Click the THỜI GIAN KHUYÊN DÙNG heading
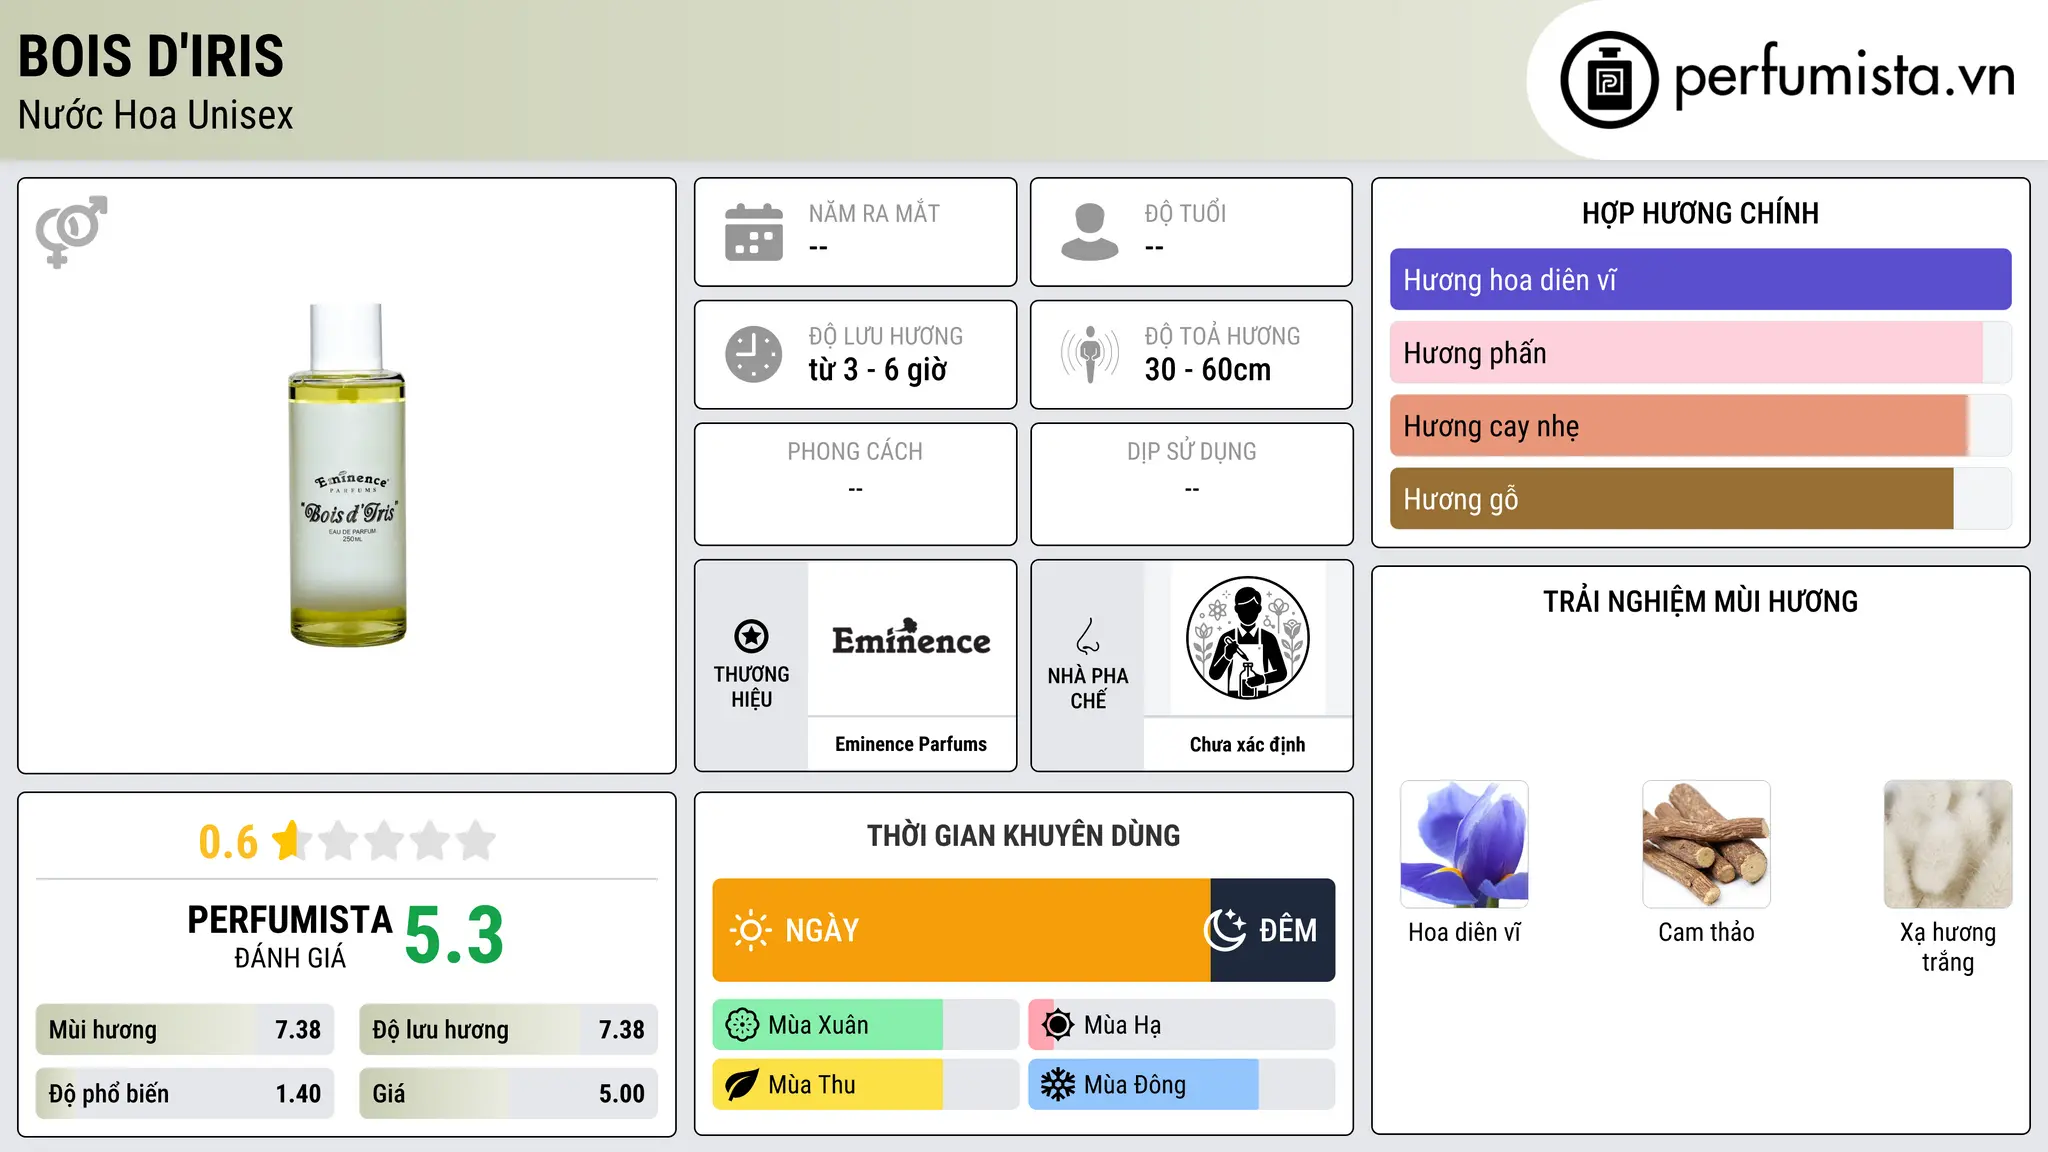The width and height of the screenshot is (2048, 1152). (x=1024, y=836)
